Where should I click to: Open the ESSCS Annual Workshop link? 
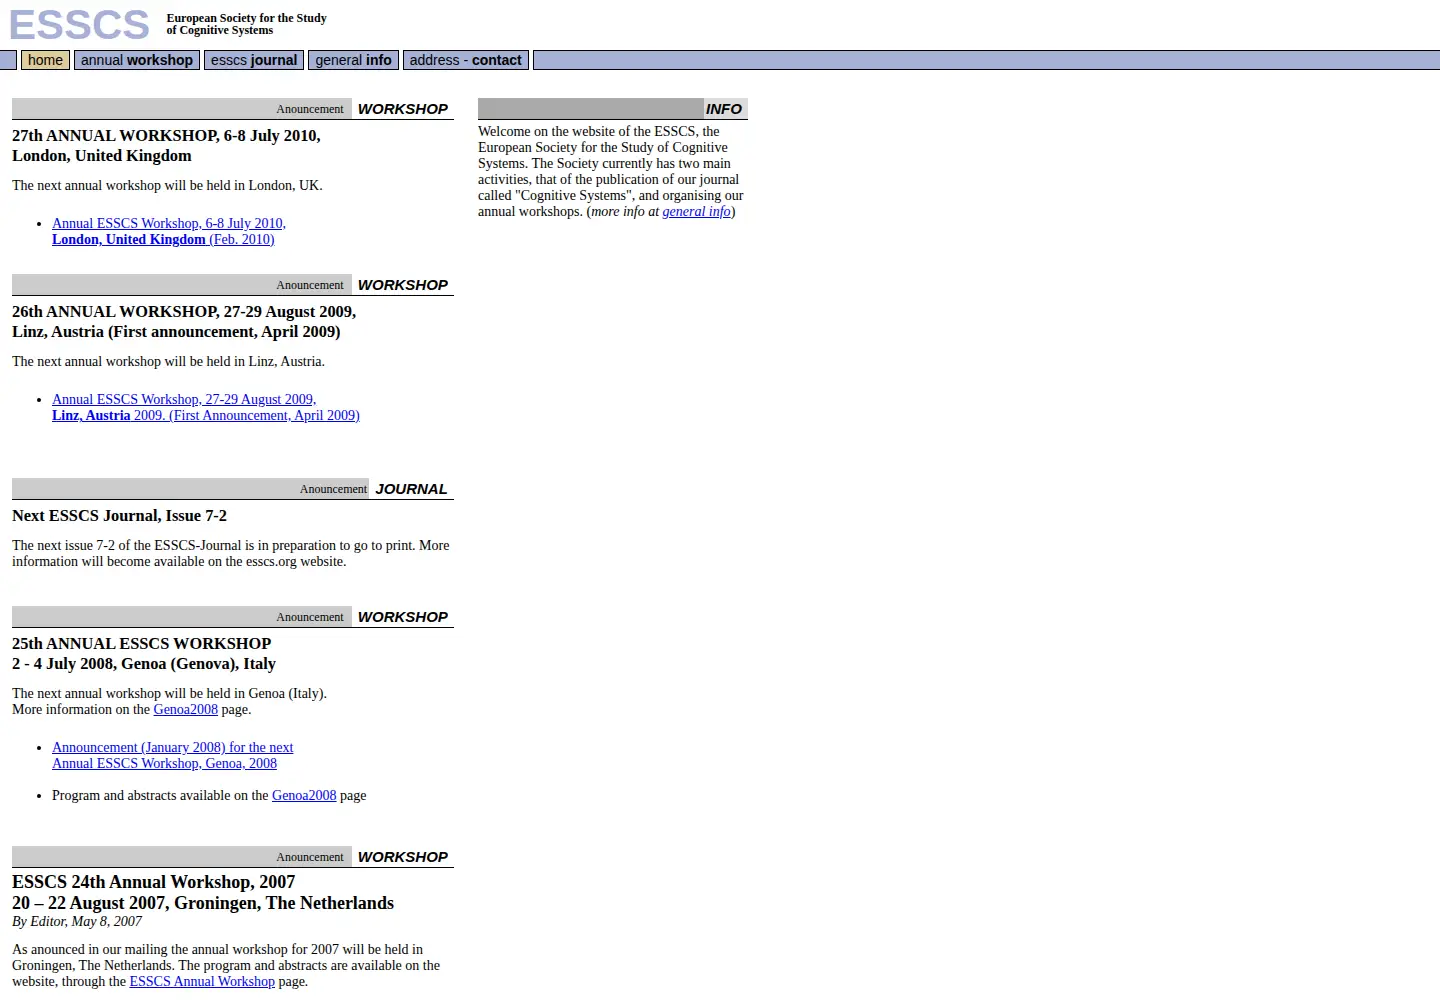click(x=202, y=981)
